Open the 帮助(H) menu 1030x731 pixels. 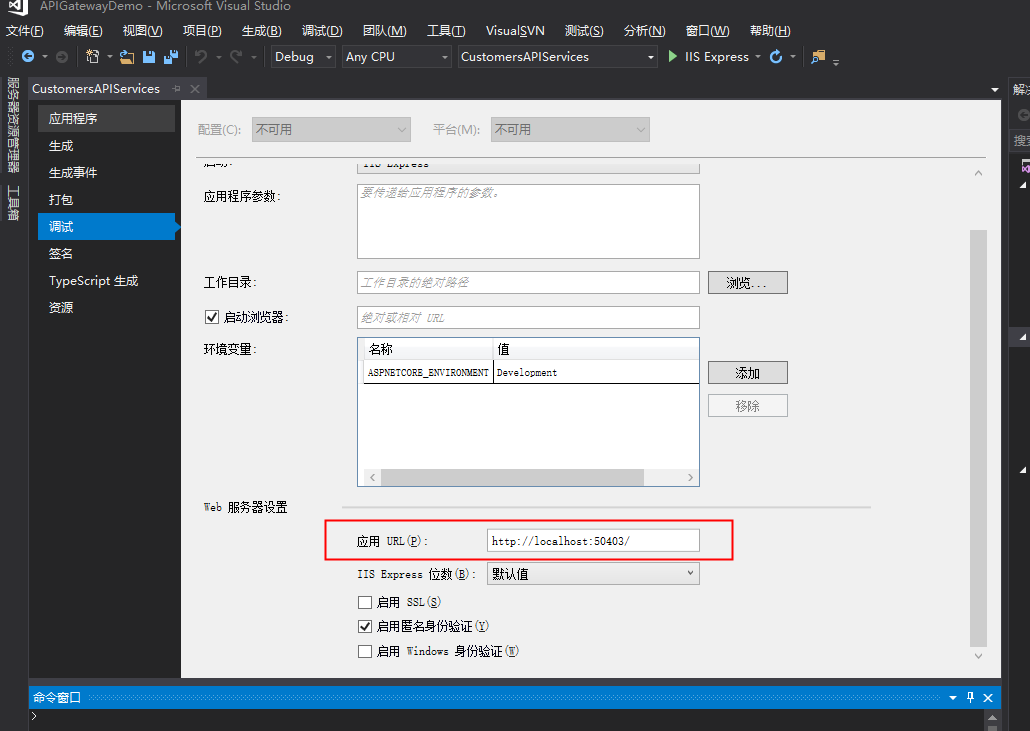pyautogui.click(x=770, y=31)
